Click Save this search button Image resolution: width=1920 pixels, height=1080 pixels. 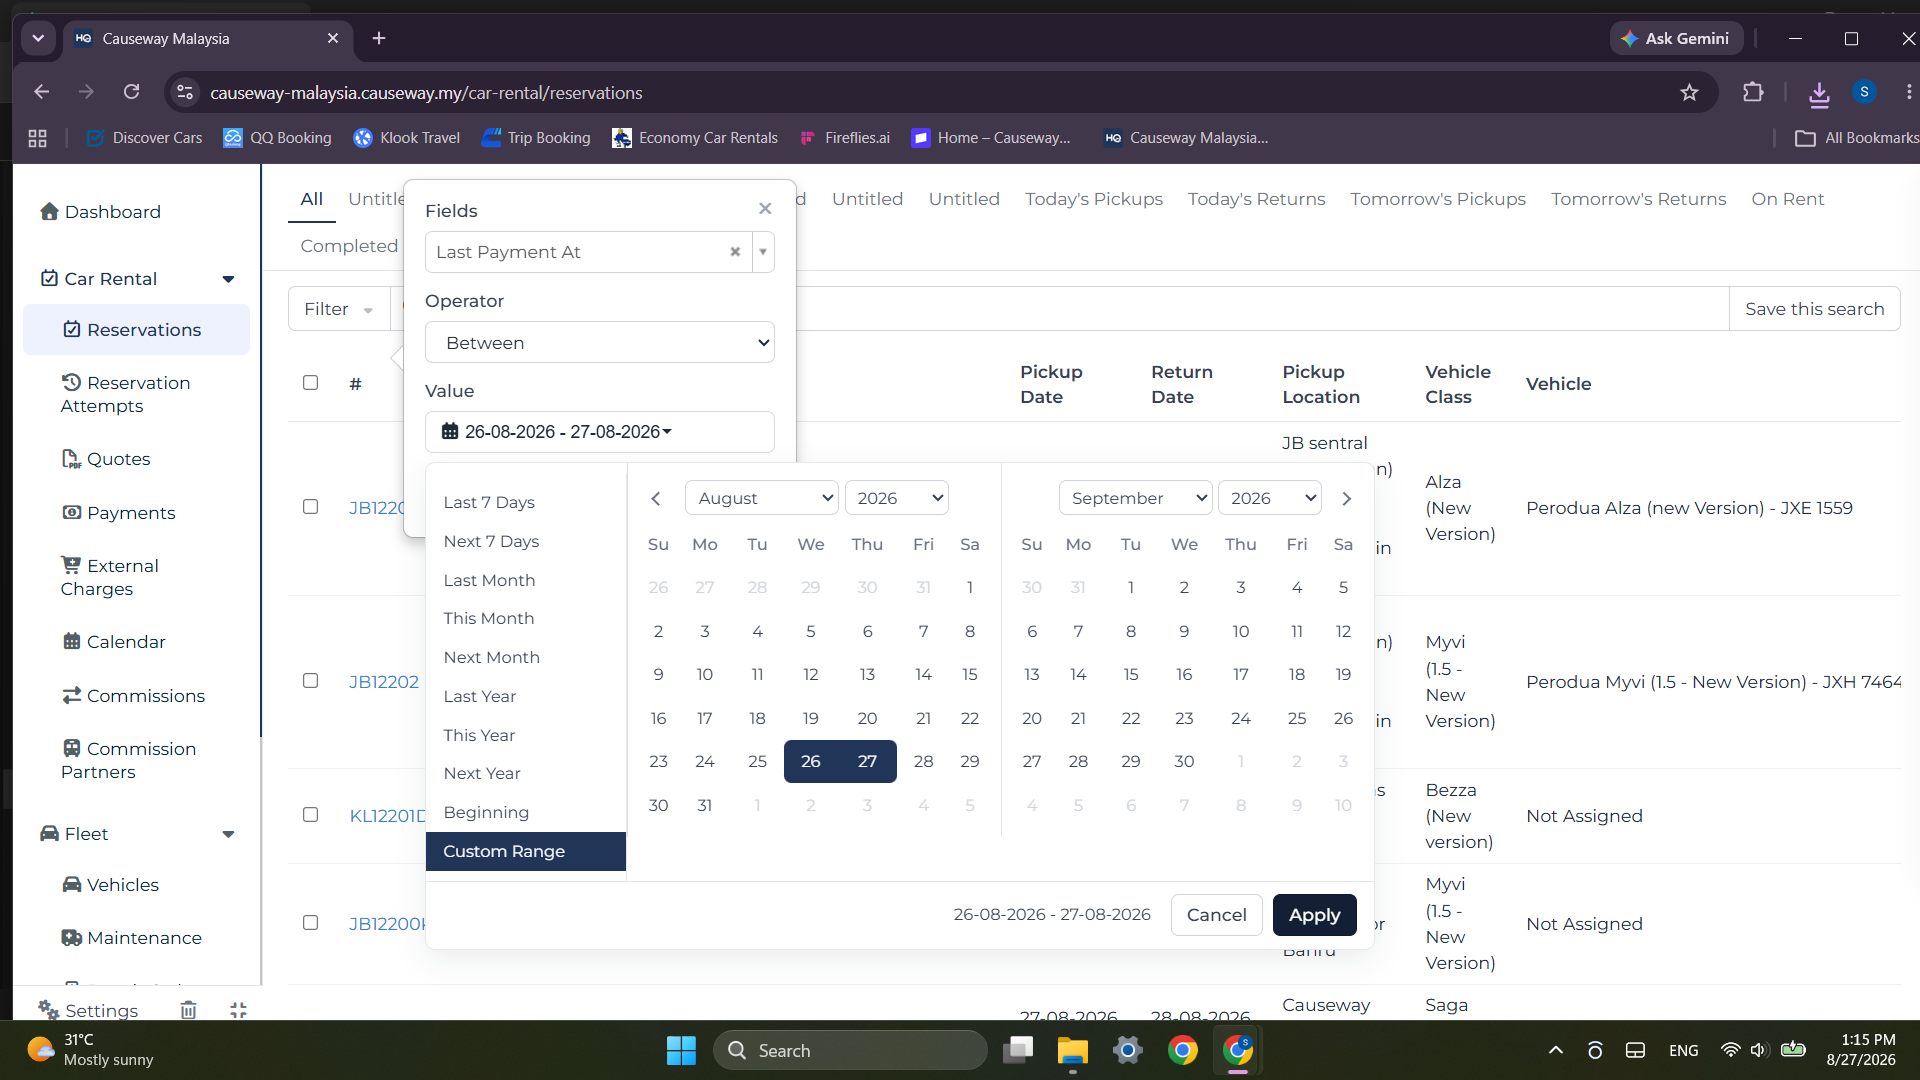(x=1814, y=309)
